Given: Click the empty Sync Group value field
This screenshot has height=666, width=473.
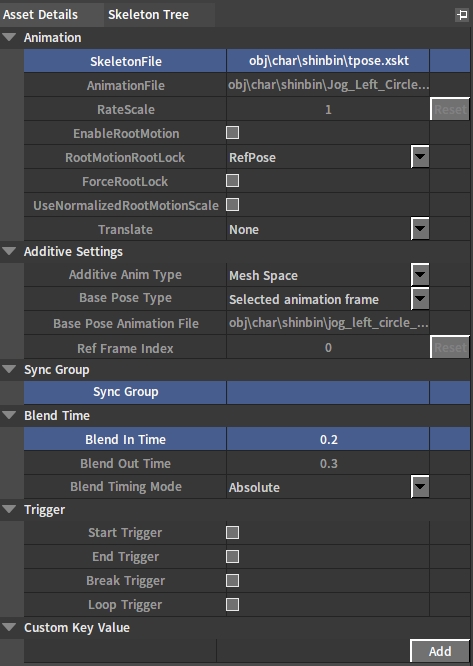Looking at the screenshot, I should (x=328, y=392).
